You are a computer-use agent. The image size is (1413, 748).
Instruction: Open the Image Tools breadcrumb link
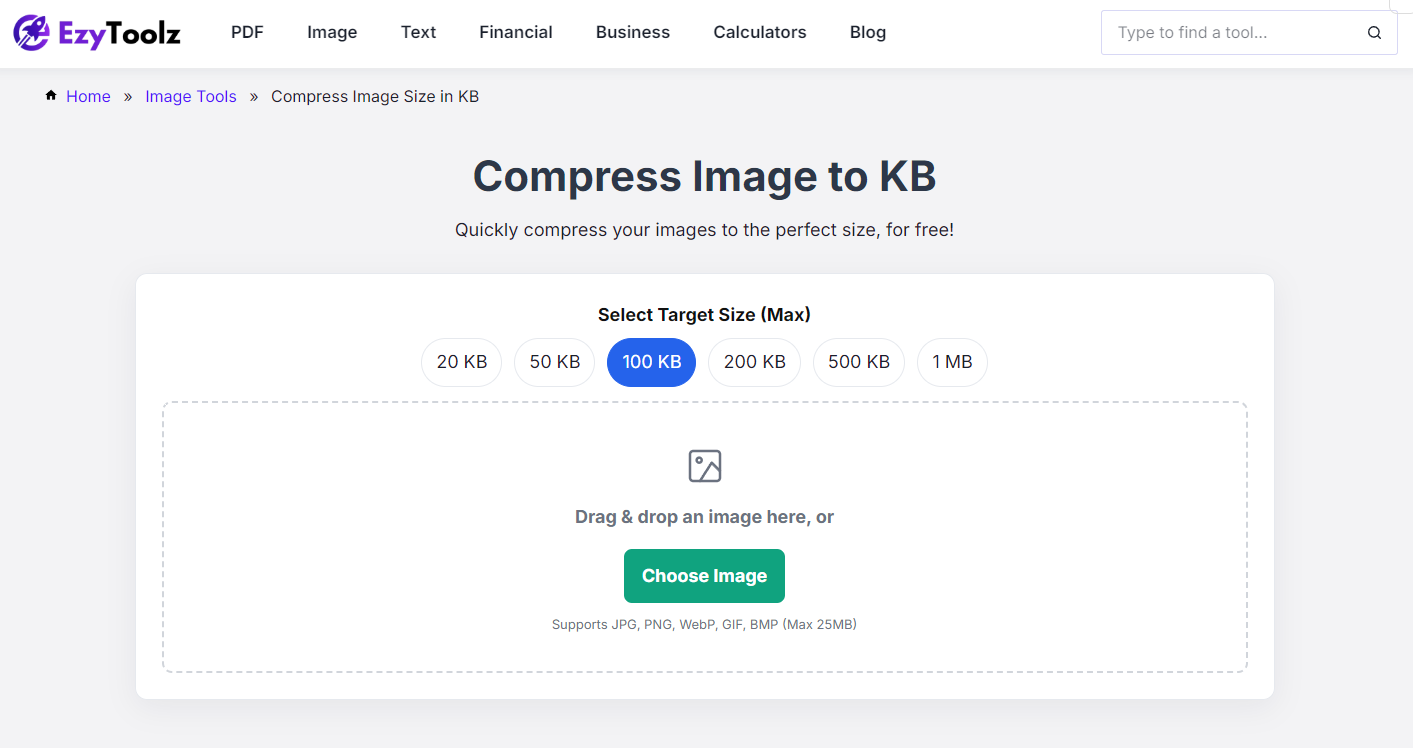[x=190, y=96]
